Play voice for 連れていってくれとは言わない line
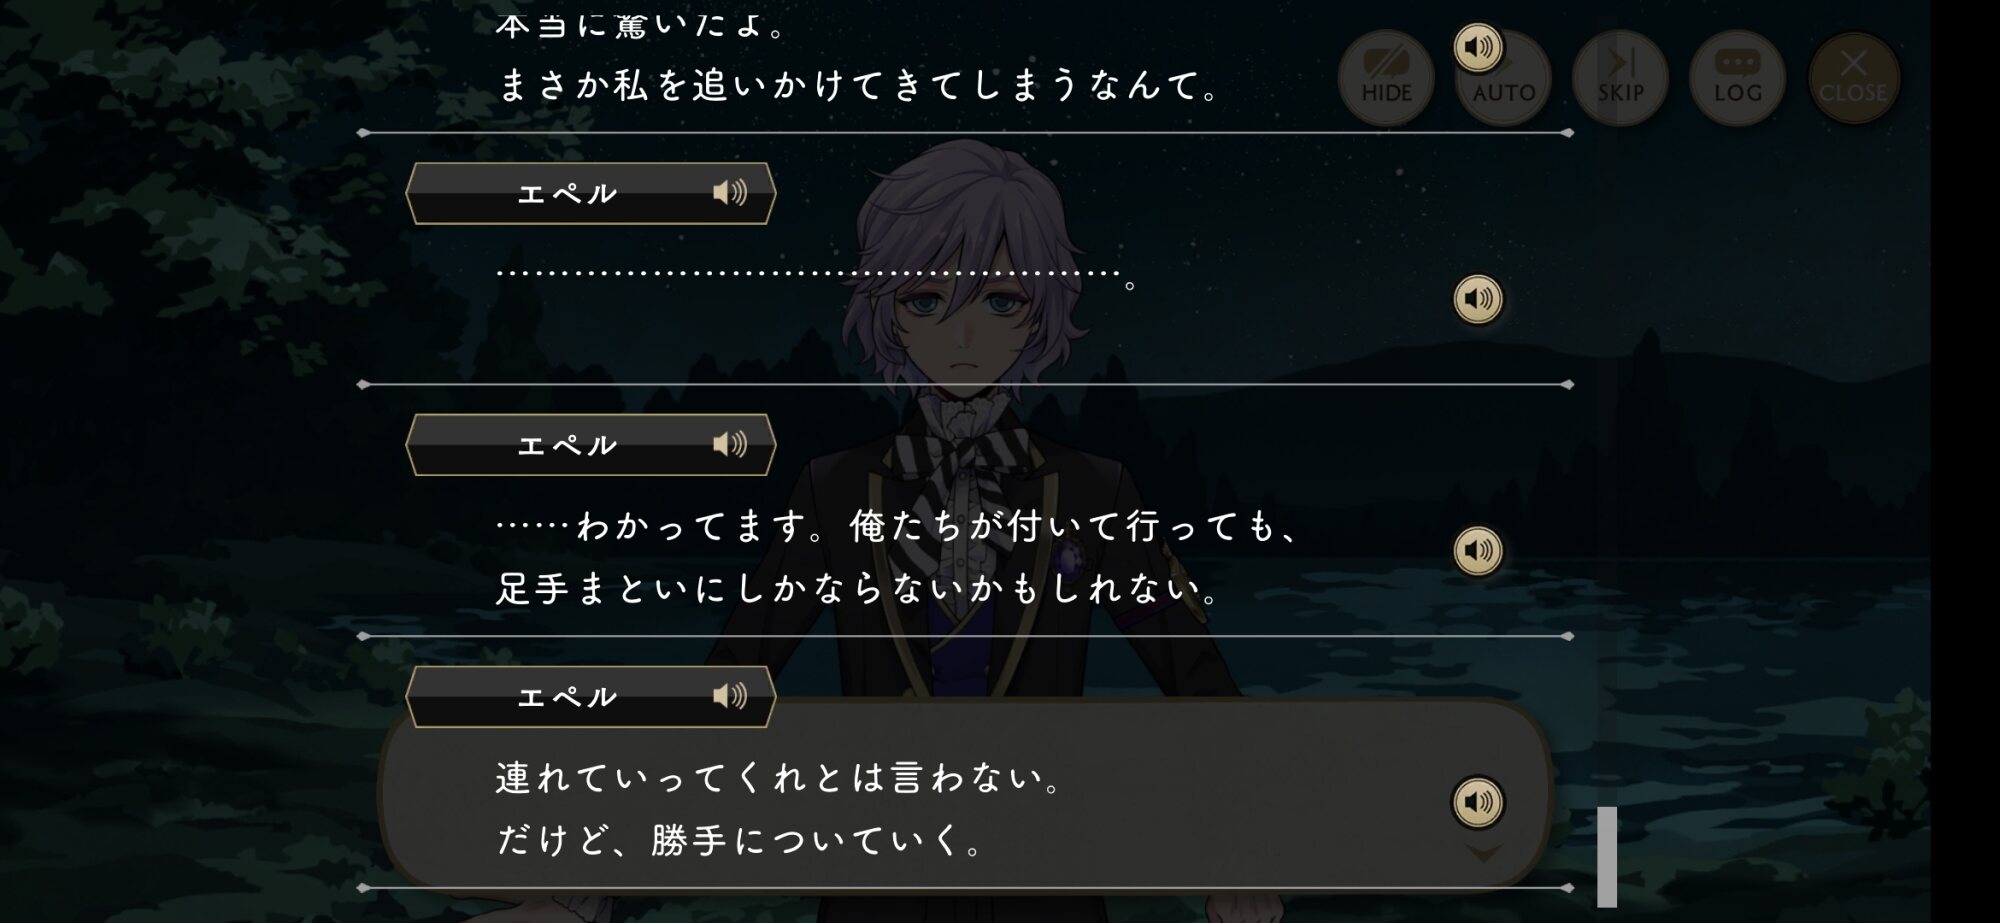2000x923 pixels. (1477, 802)
